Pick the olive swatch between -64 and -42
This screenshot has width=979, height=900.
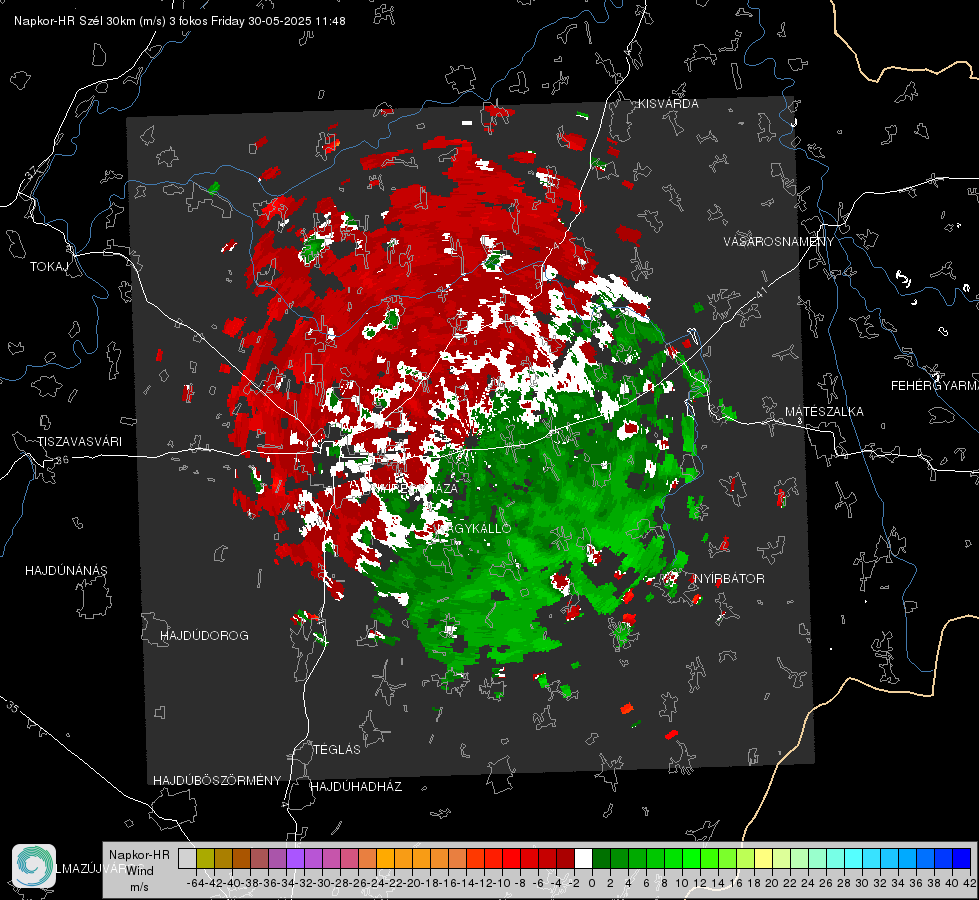point(205,858)
